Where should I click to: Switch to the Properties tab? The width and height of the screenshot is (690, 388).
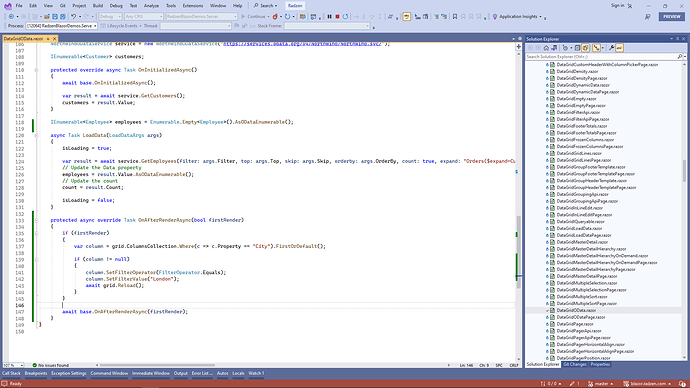pos(600,365)
